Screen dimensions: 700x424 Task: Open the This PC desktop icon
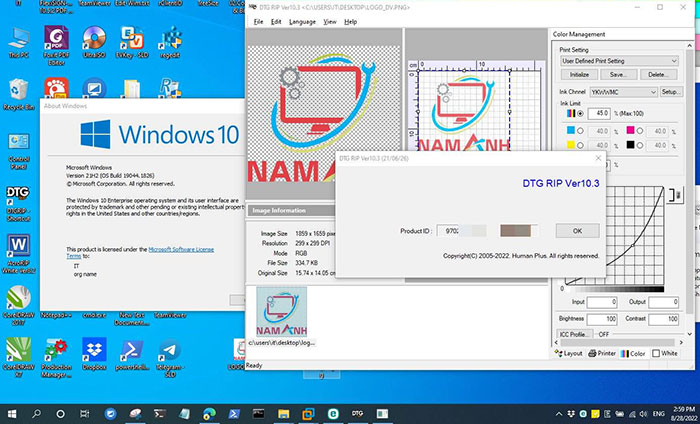(x=17, y=38)
